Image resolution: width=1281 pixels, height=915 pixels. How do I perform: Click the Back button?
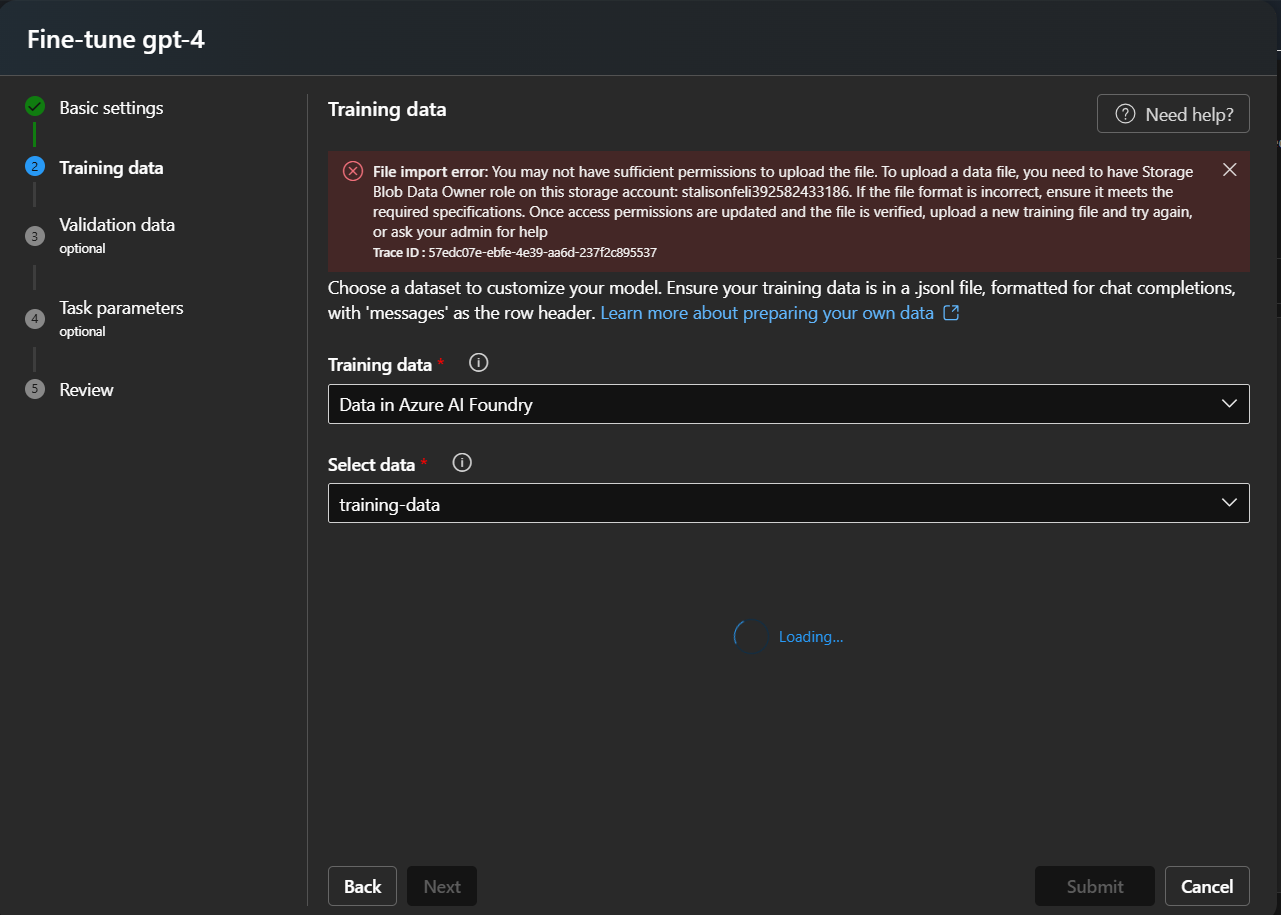point(362,886)
